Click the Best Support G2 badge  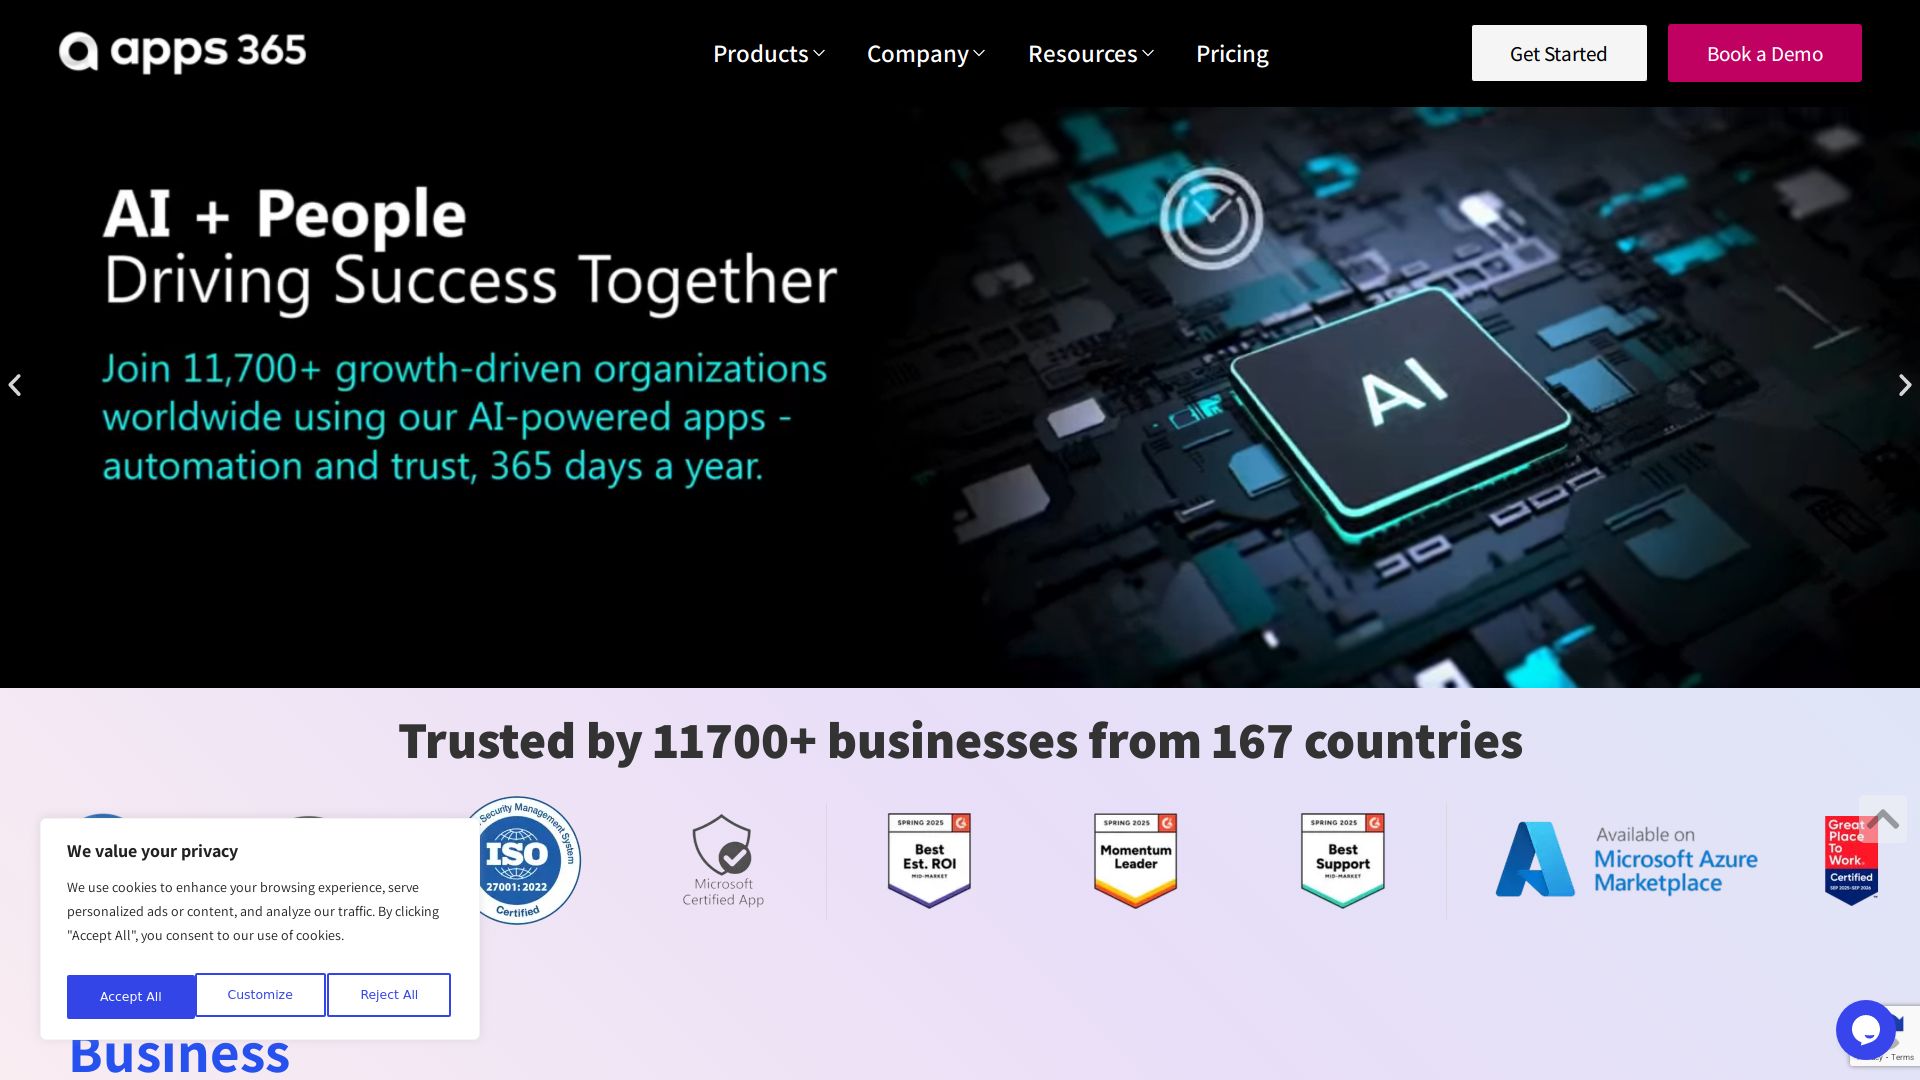[1342, 860]
